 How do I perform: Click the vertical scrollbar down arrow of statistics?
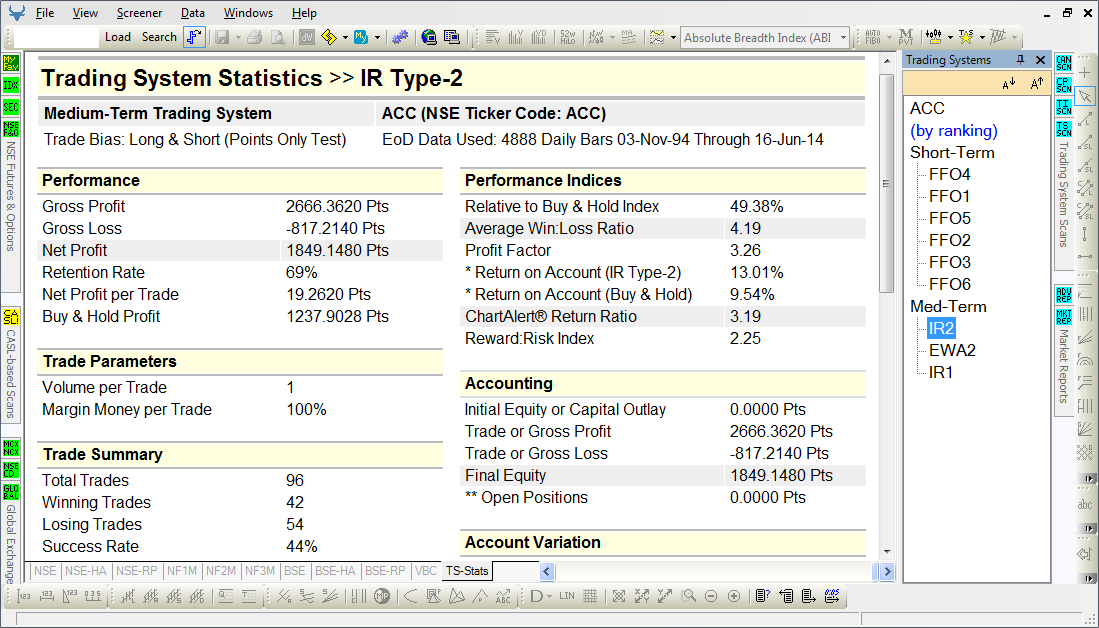[887, 552]
